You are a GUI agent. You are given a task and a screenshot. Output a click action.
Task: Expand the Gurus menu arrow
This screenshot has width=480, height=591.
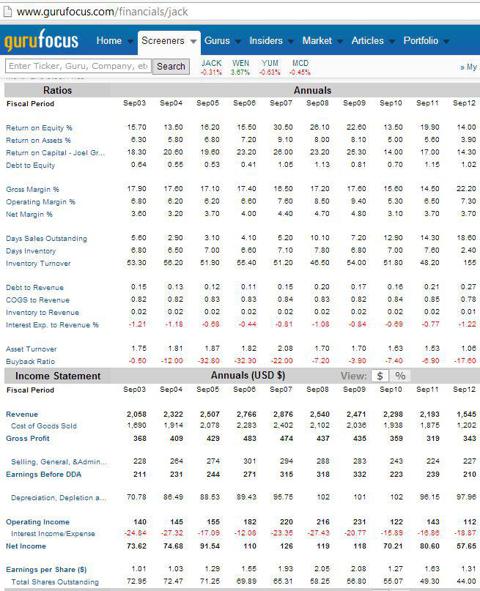[x=238, y=41]
